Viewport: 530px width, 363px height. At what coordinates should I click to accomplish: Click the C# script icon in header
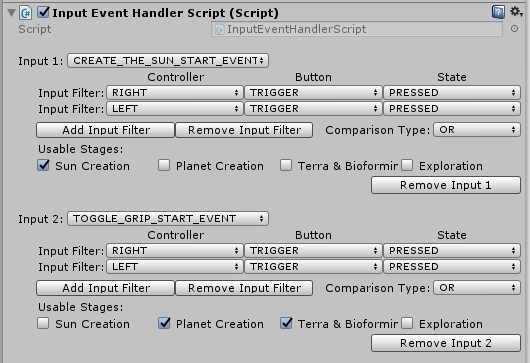coord(26,13)
